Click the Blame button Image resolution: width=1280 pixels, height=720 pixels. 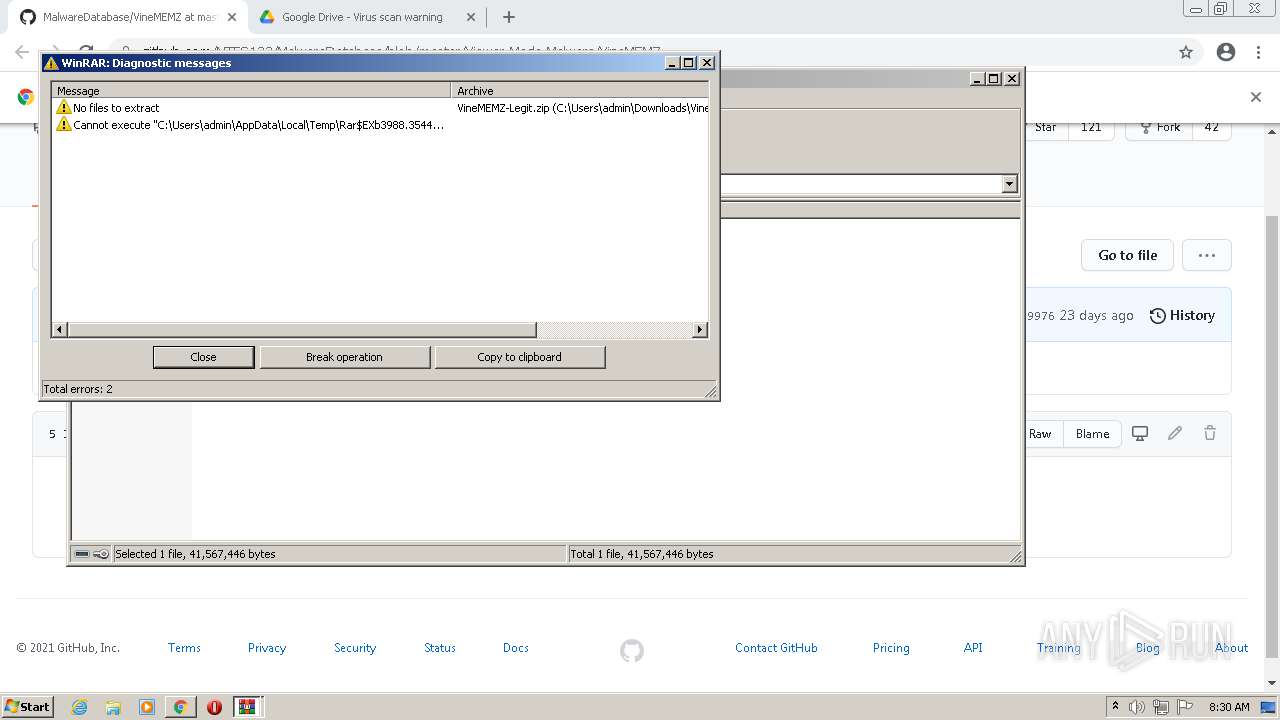click(1092, 434)
